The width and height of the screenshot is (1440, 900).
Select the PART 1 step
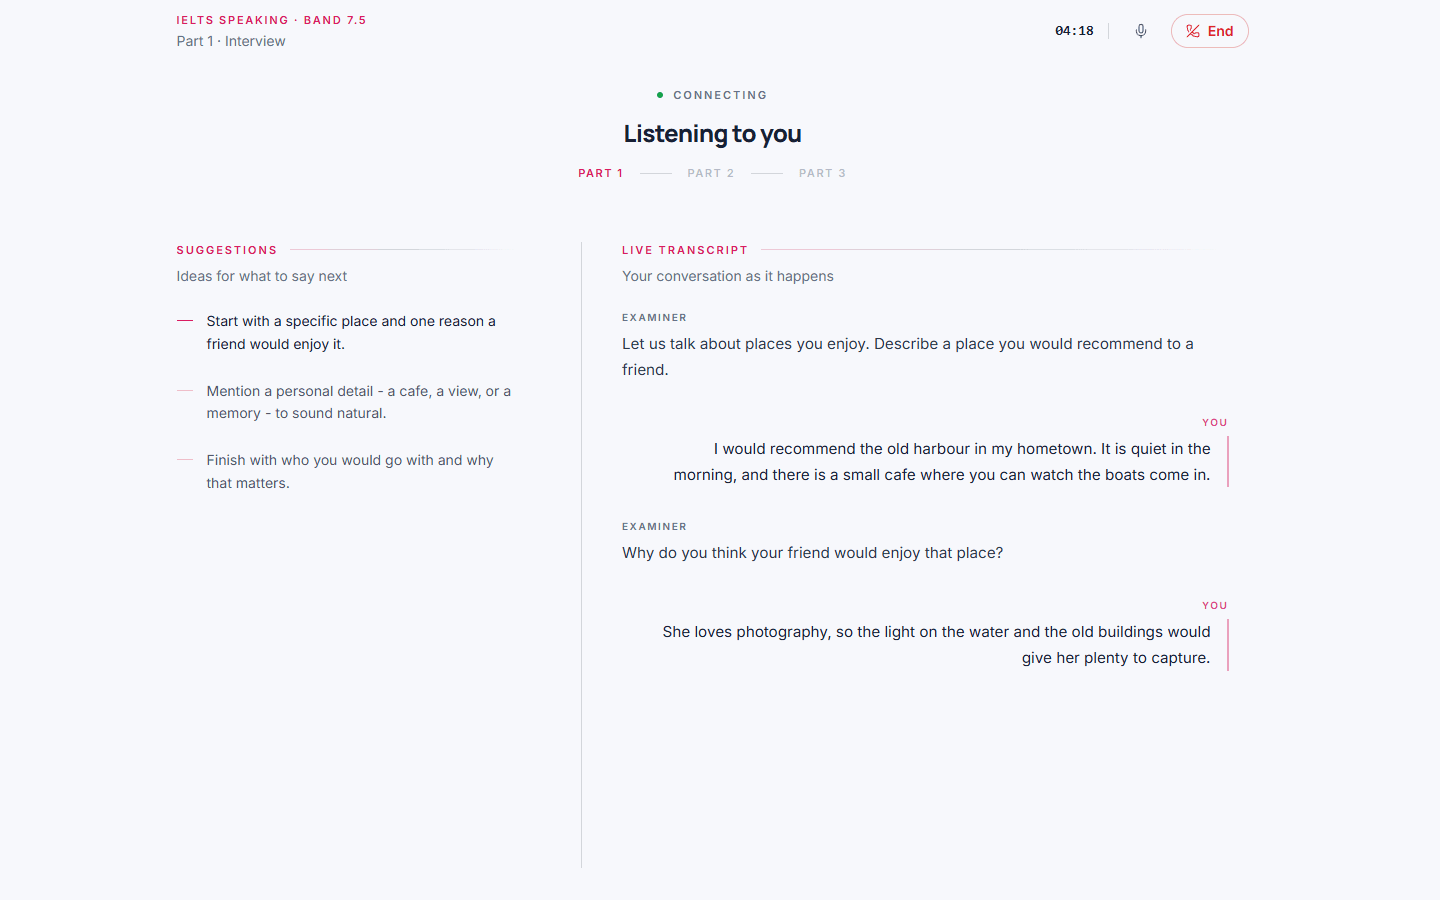600,173
